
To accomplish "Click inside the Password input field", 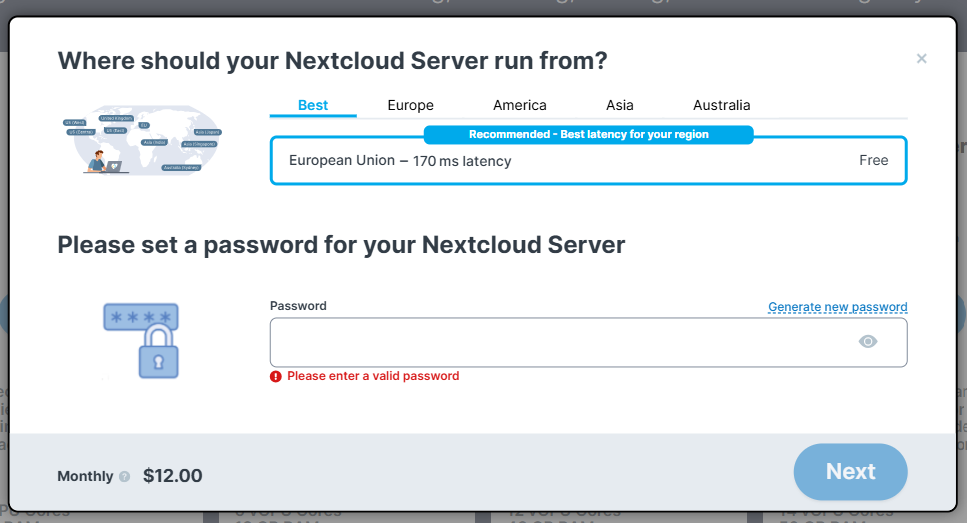I will [x=588, y=342].
